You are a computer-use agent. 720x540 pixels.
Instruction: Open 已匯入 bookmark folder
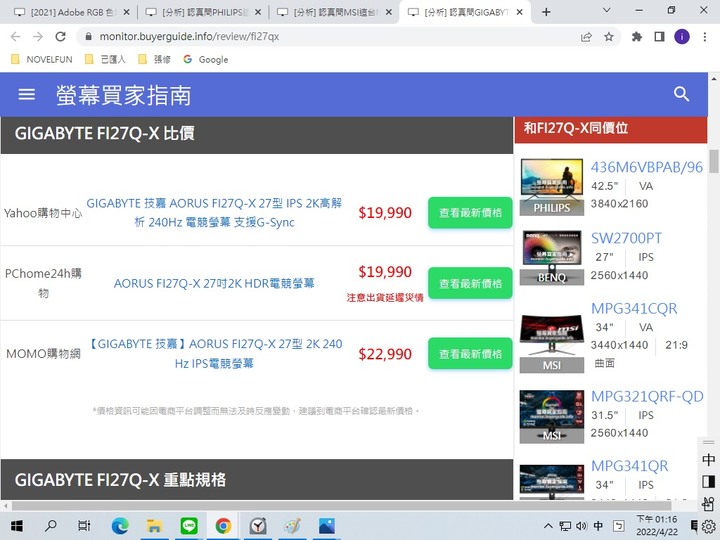[x=105, y=59]
